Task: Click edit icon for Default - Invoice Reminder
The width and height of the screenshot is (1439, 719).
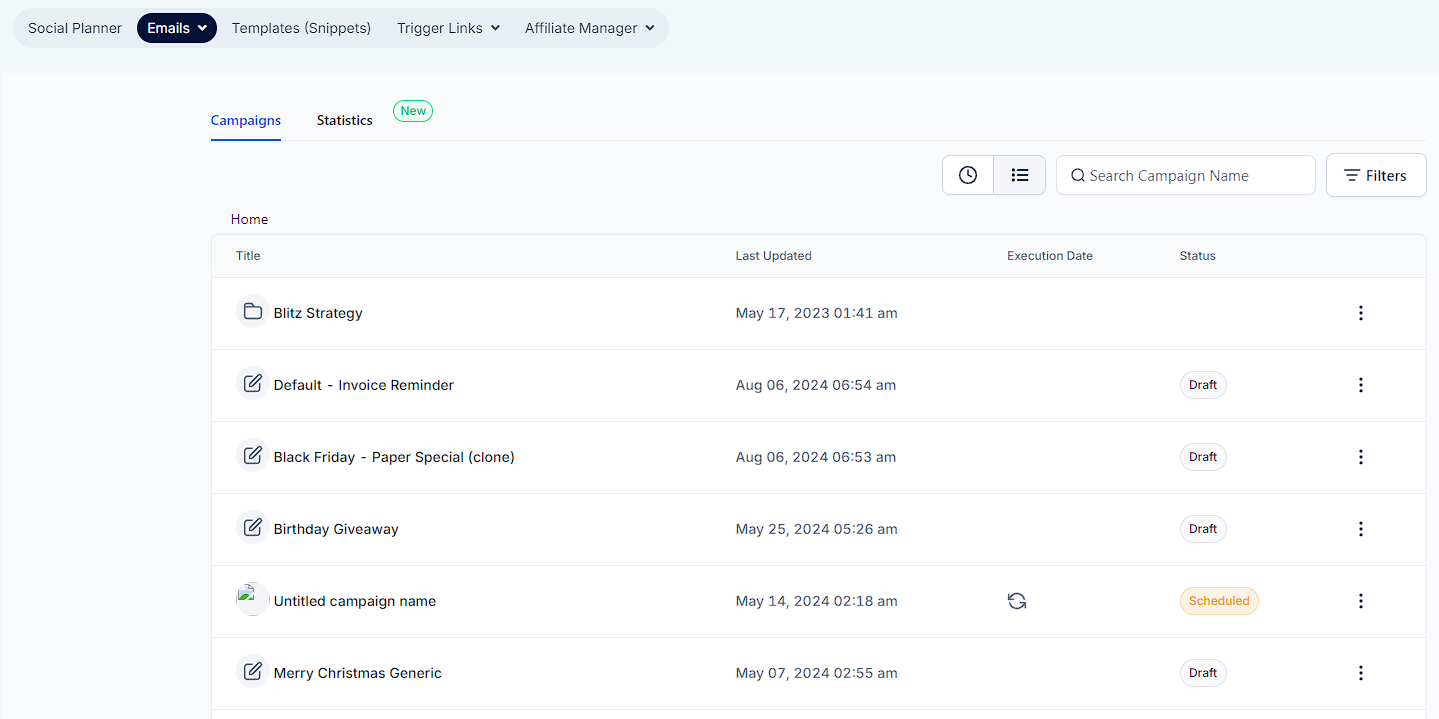Action: click(x=253, y=384)
